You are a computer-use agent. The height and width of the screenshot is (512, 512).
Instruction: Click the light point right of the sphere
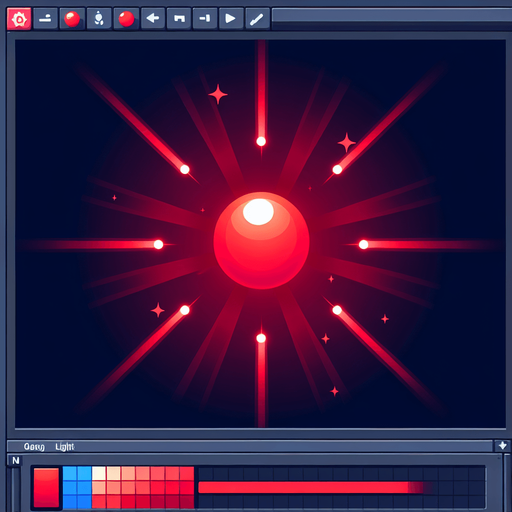pos(363,244)
